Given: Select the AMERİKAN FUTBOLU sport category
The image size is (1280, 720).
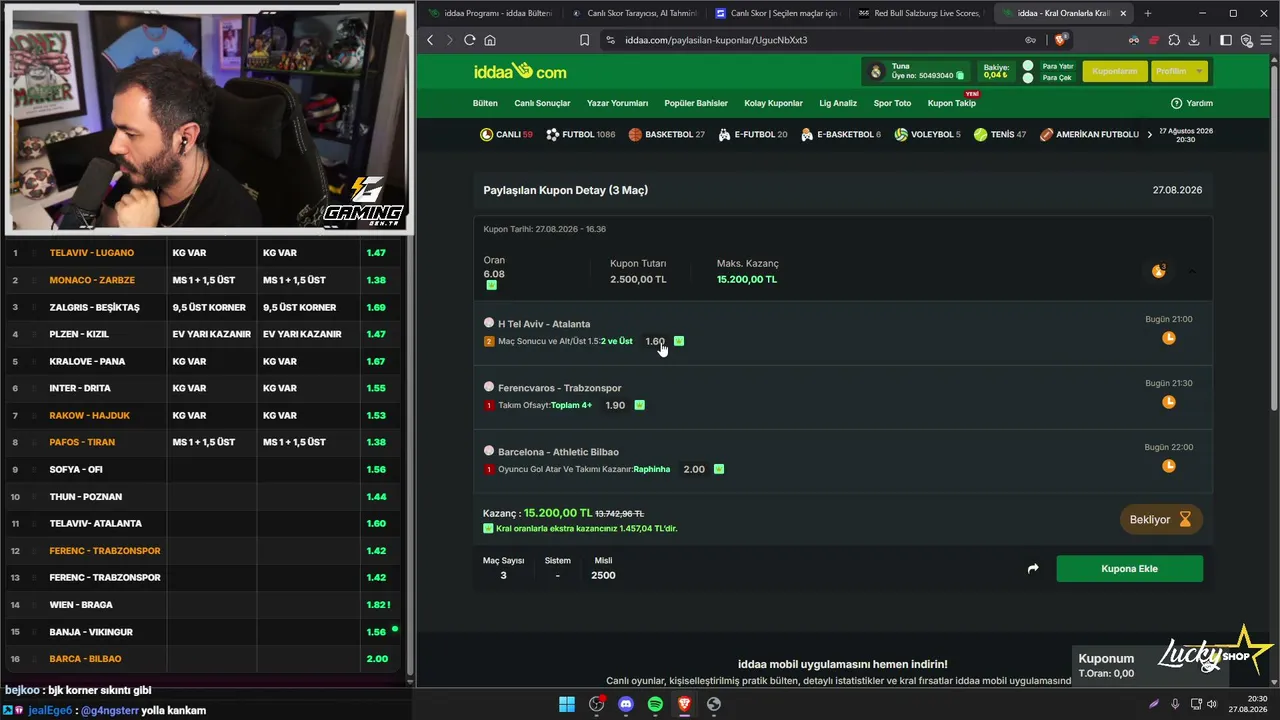Looking at the screenshot, I should (1089, 134).
